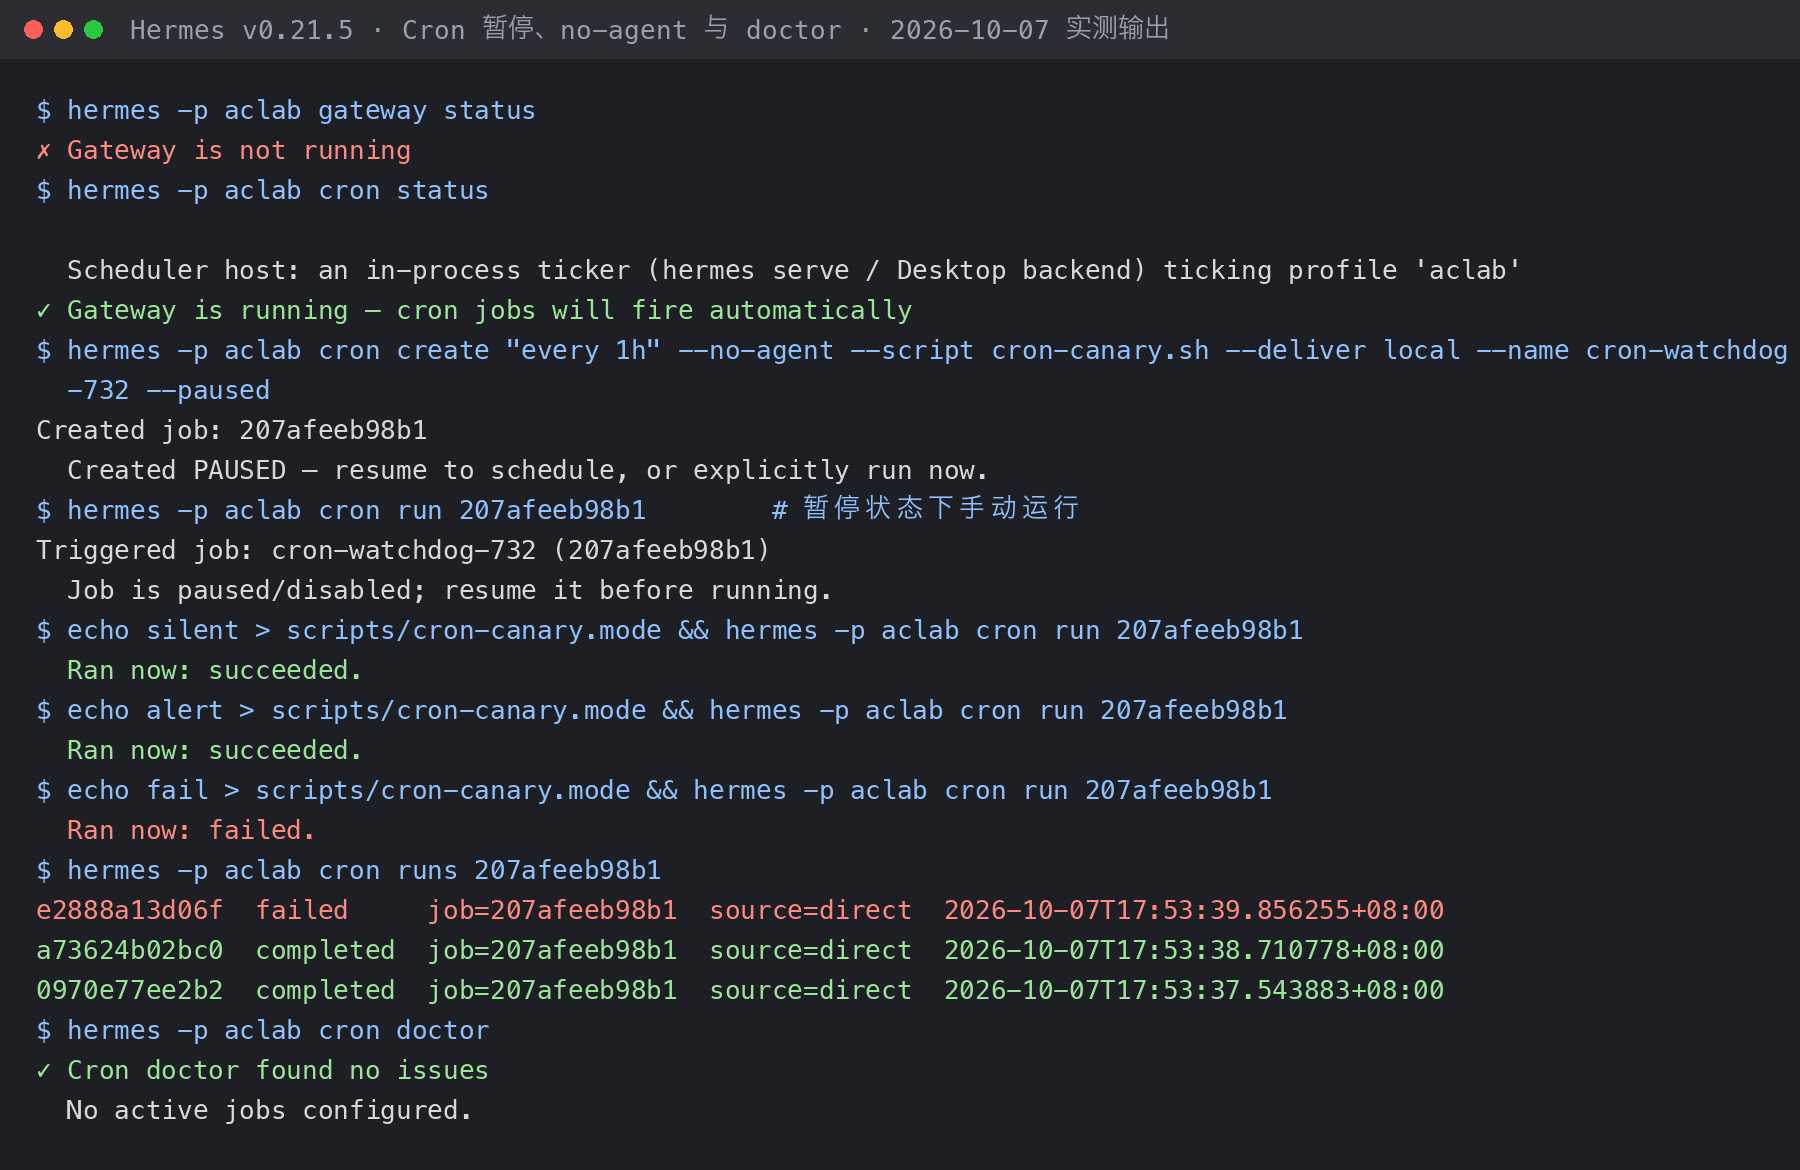Select the red "Ran now: failed." line
The width and height of the screenshot is (1800, 1170).
(191, 830)
